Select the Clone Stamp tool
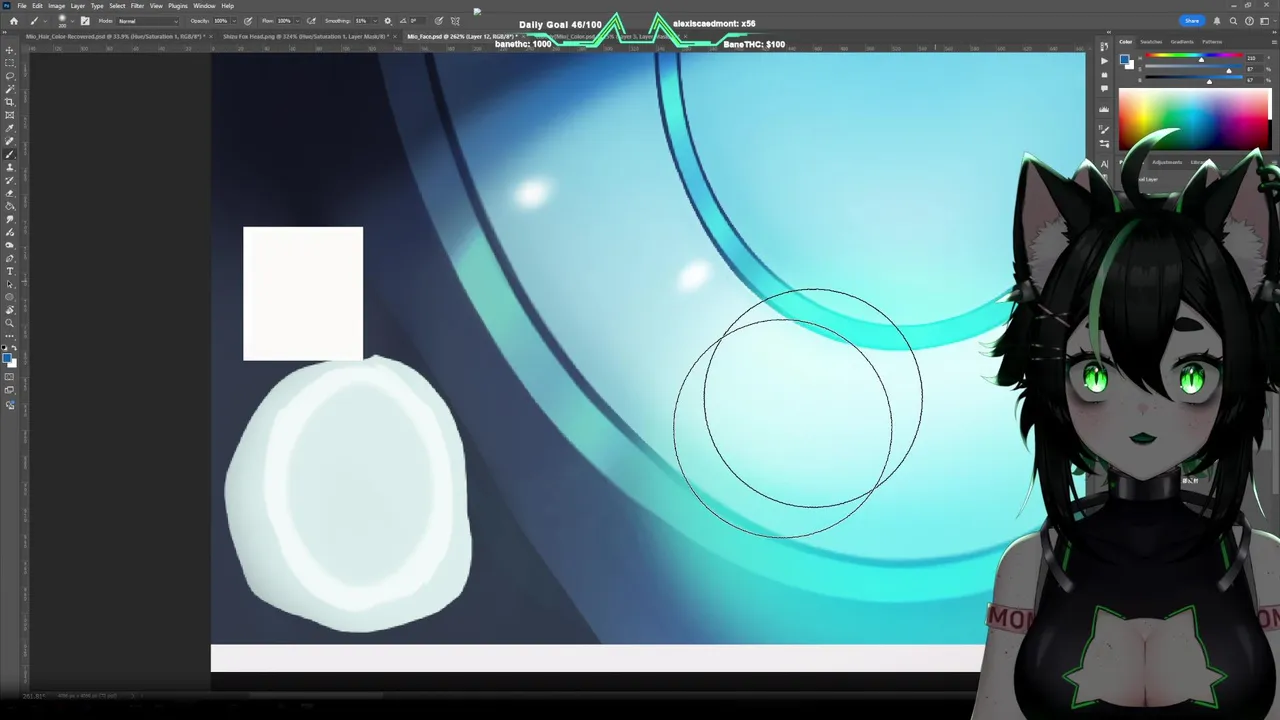 (10, 167)
